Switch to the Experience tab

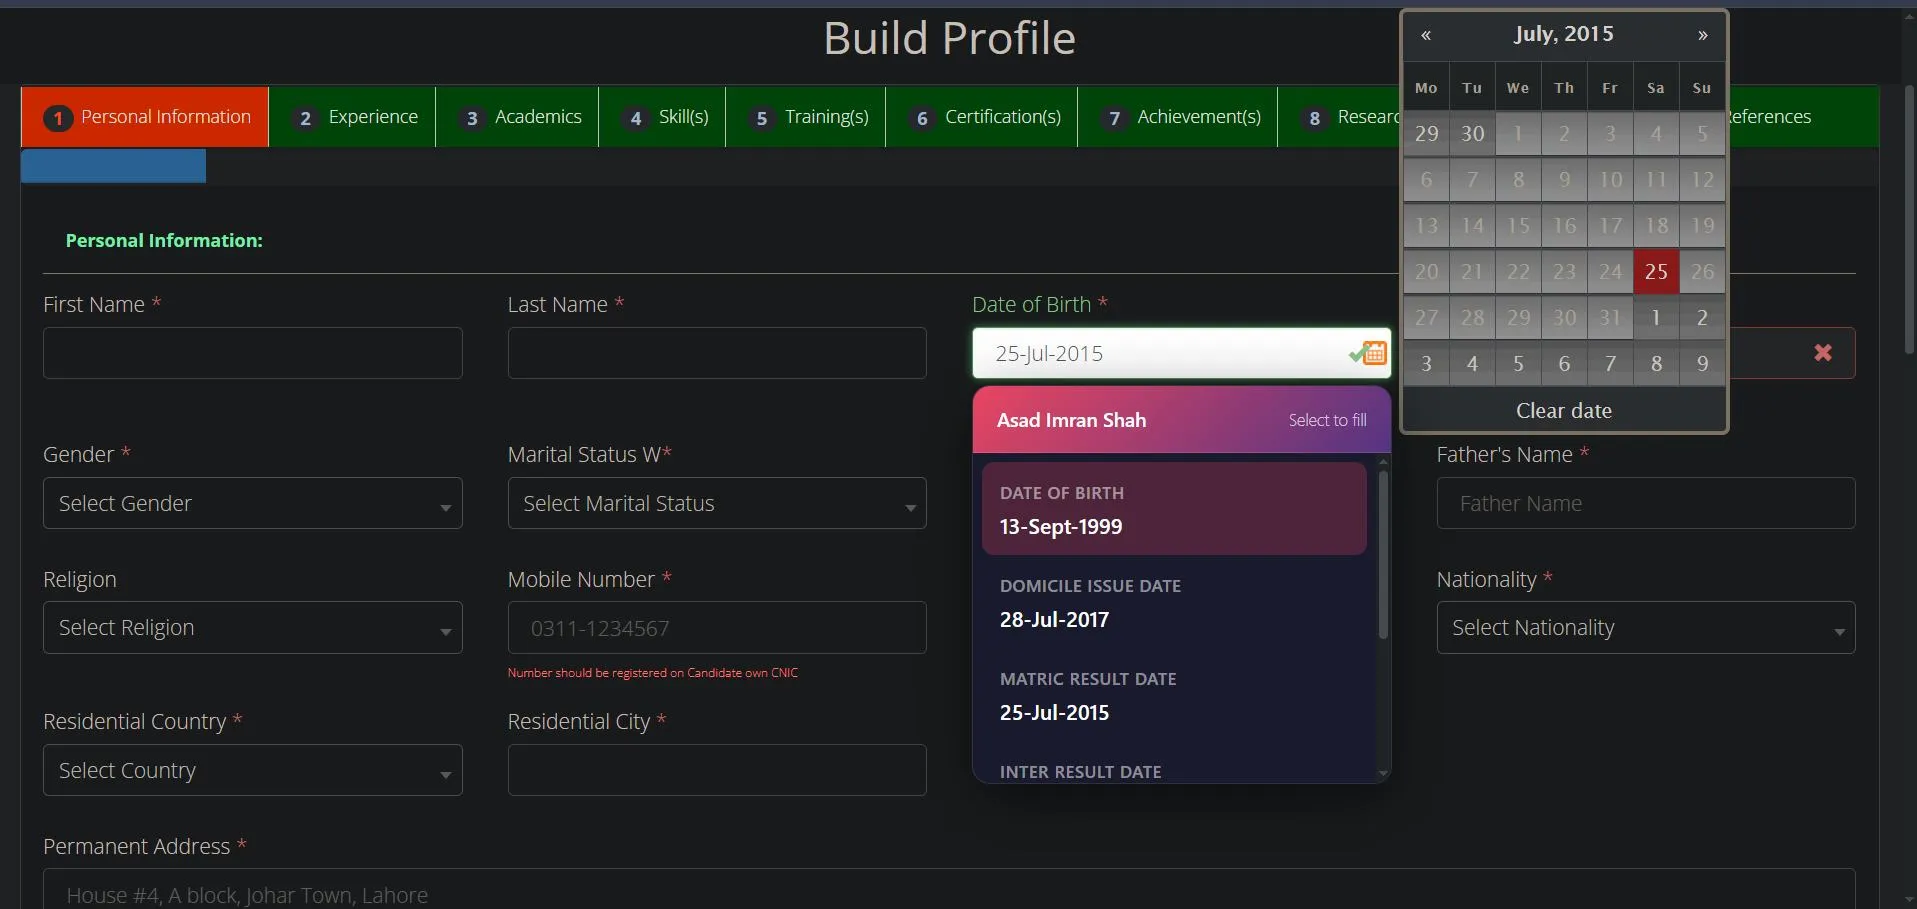click(x=371, y=116)
